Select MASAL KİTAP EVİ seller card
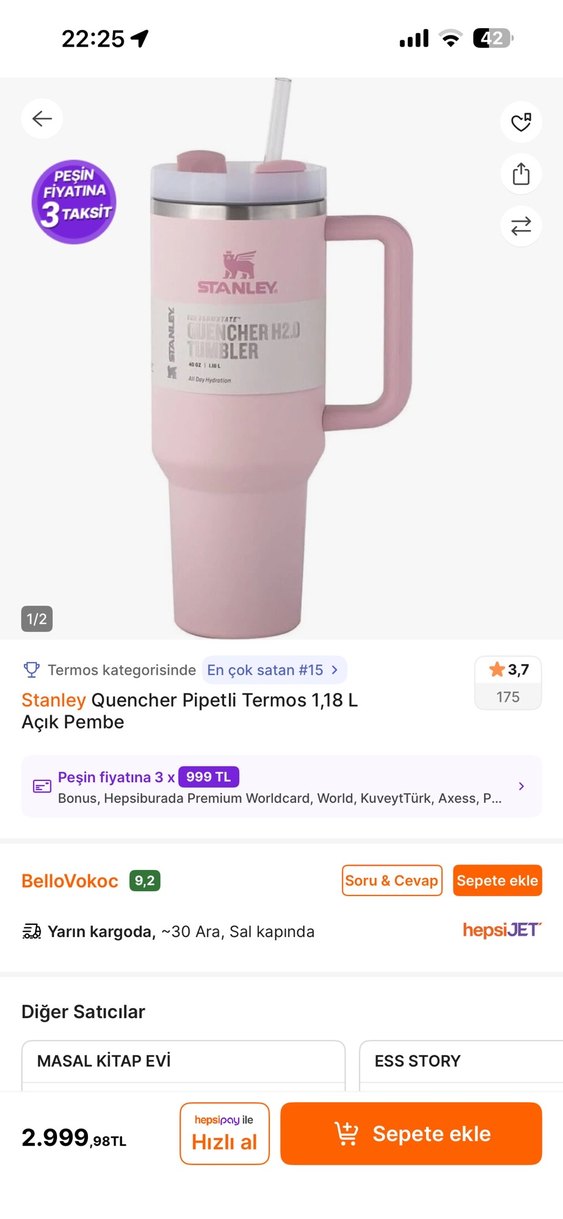The width and height of the screenshot is (563, 1219). pyautogui.click(x=184, y=1066)
